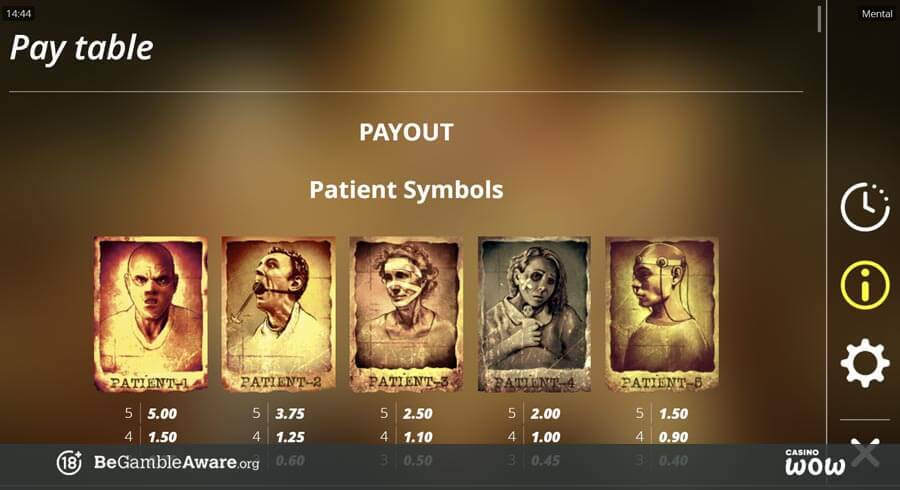
Task: Click the Patient Symbols section title
Action: [406, 190]
